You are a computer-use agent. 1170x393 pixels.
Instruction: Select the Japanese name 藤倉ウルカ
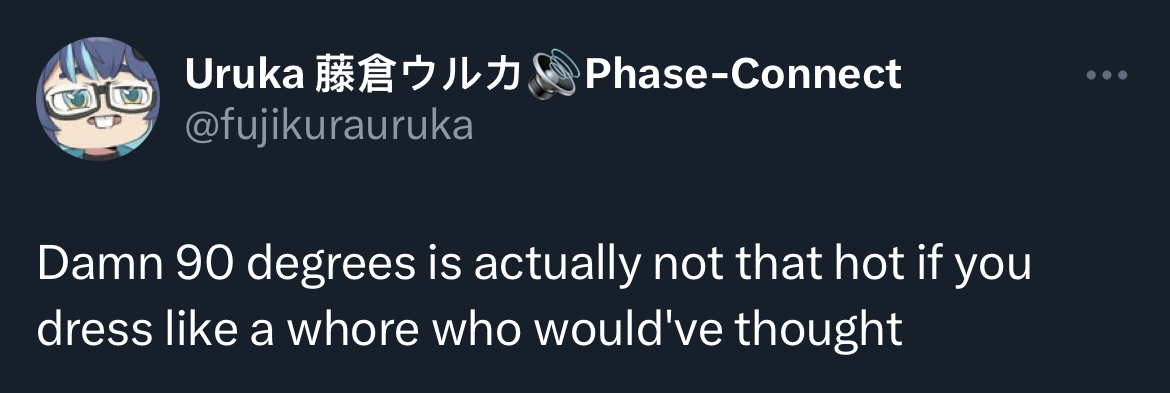(x=416, y=75)
